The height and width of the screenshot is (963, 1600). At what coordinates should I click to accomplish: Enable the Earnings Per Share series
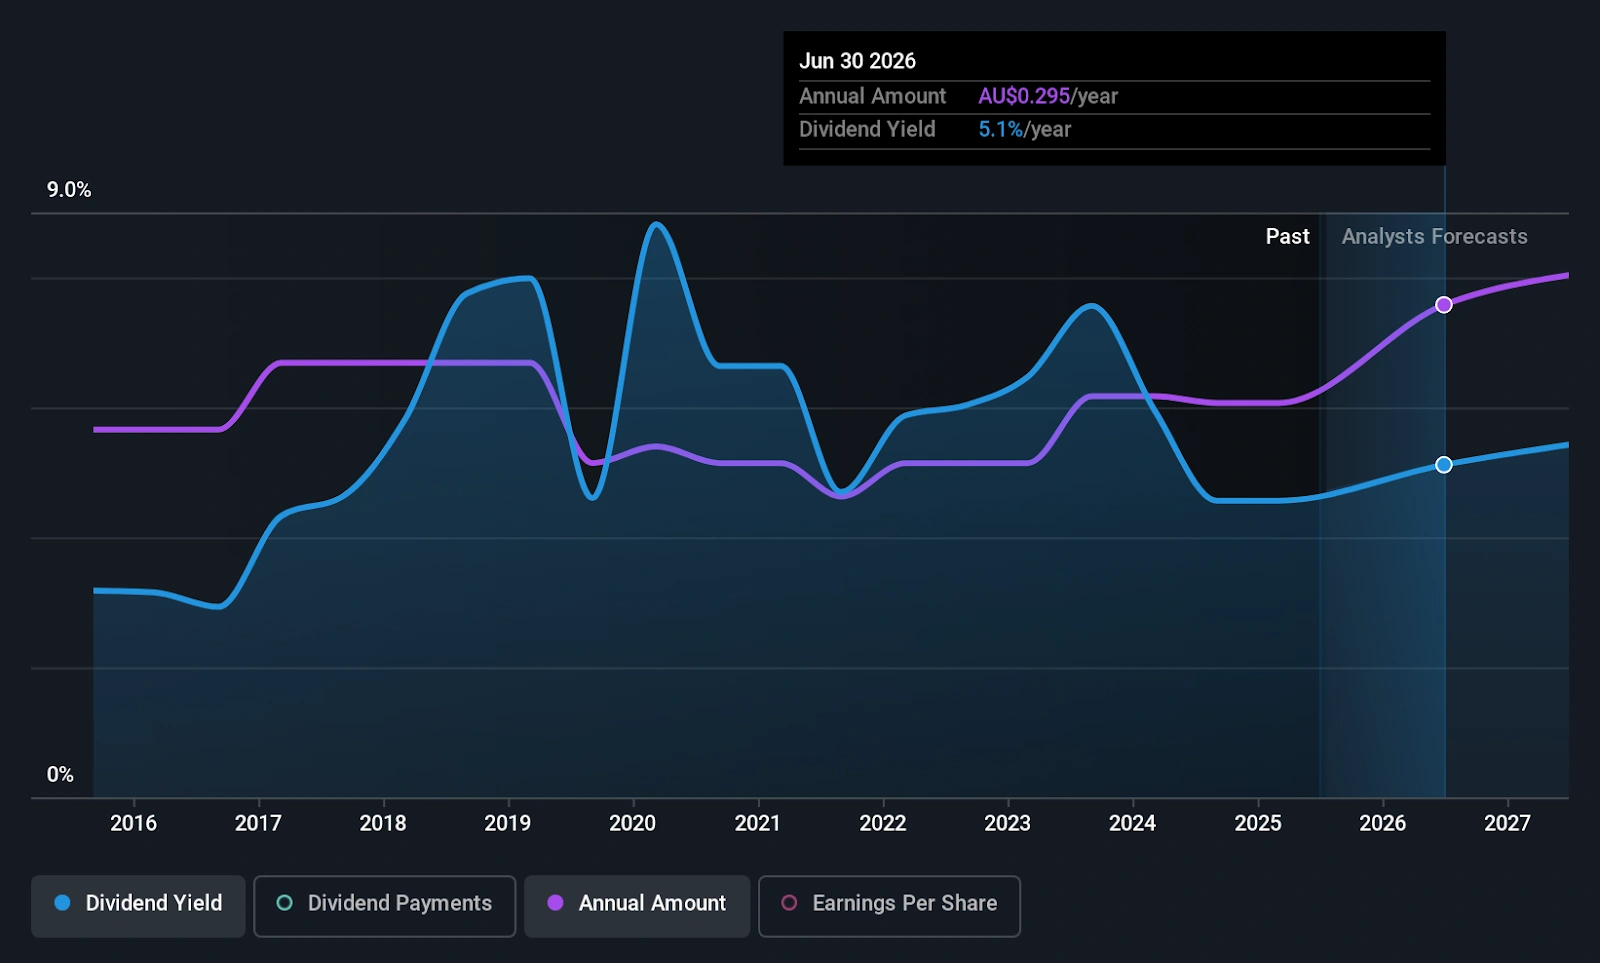pos(889,905)
